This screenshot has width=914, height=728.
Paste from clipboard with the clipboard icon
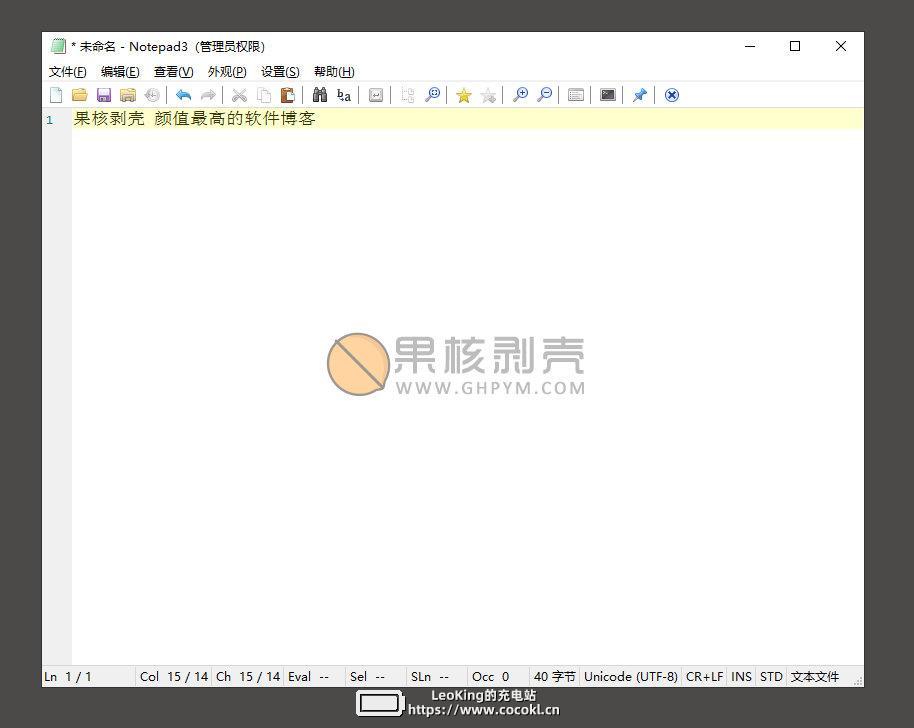[288, 95]
